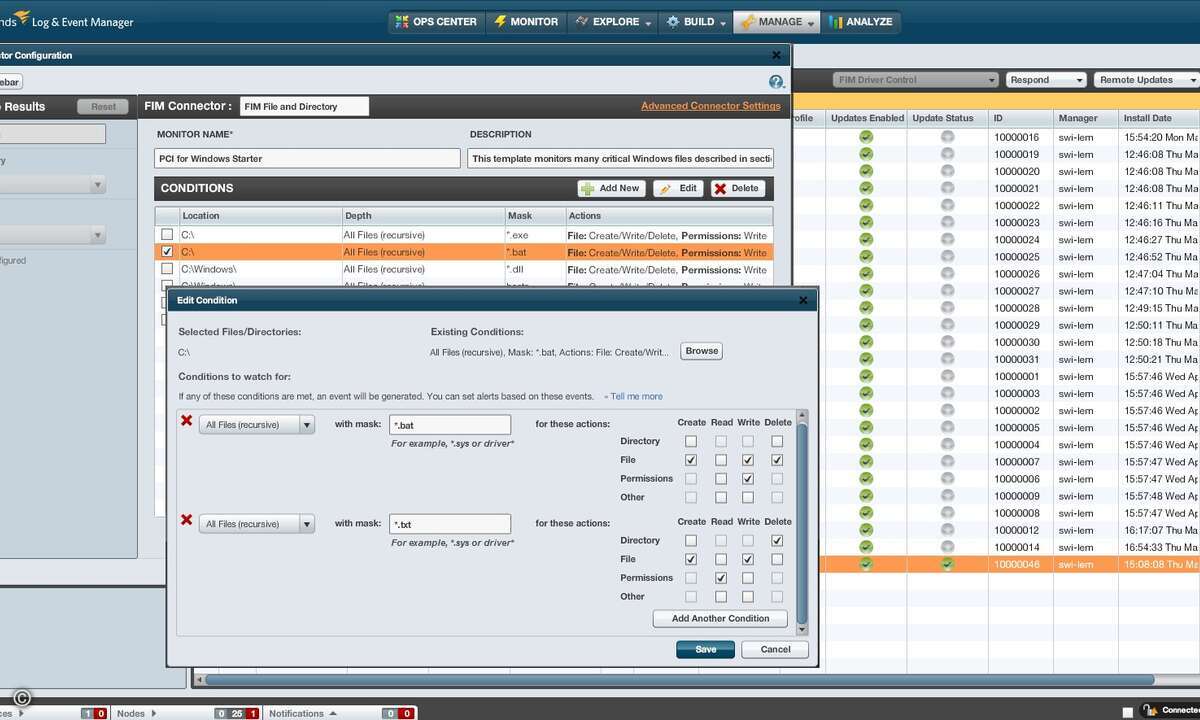The image size is (1200, 720).
Task: Open the All Files (recursive) dropdown
Action: tap(308, 424)
